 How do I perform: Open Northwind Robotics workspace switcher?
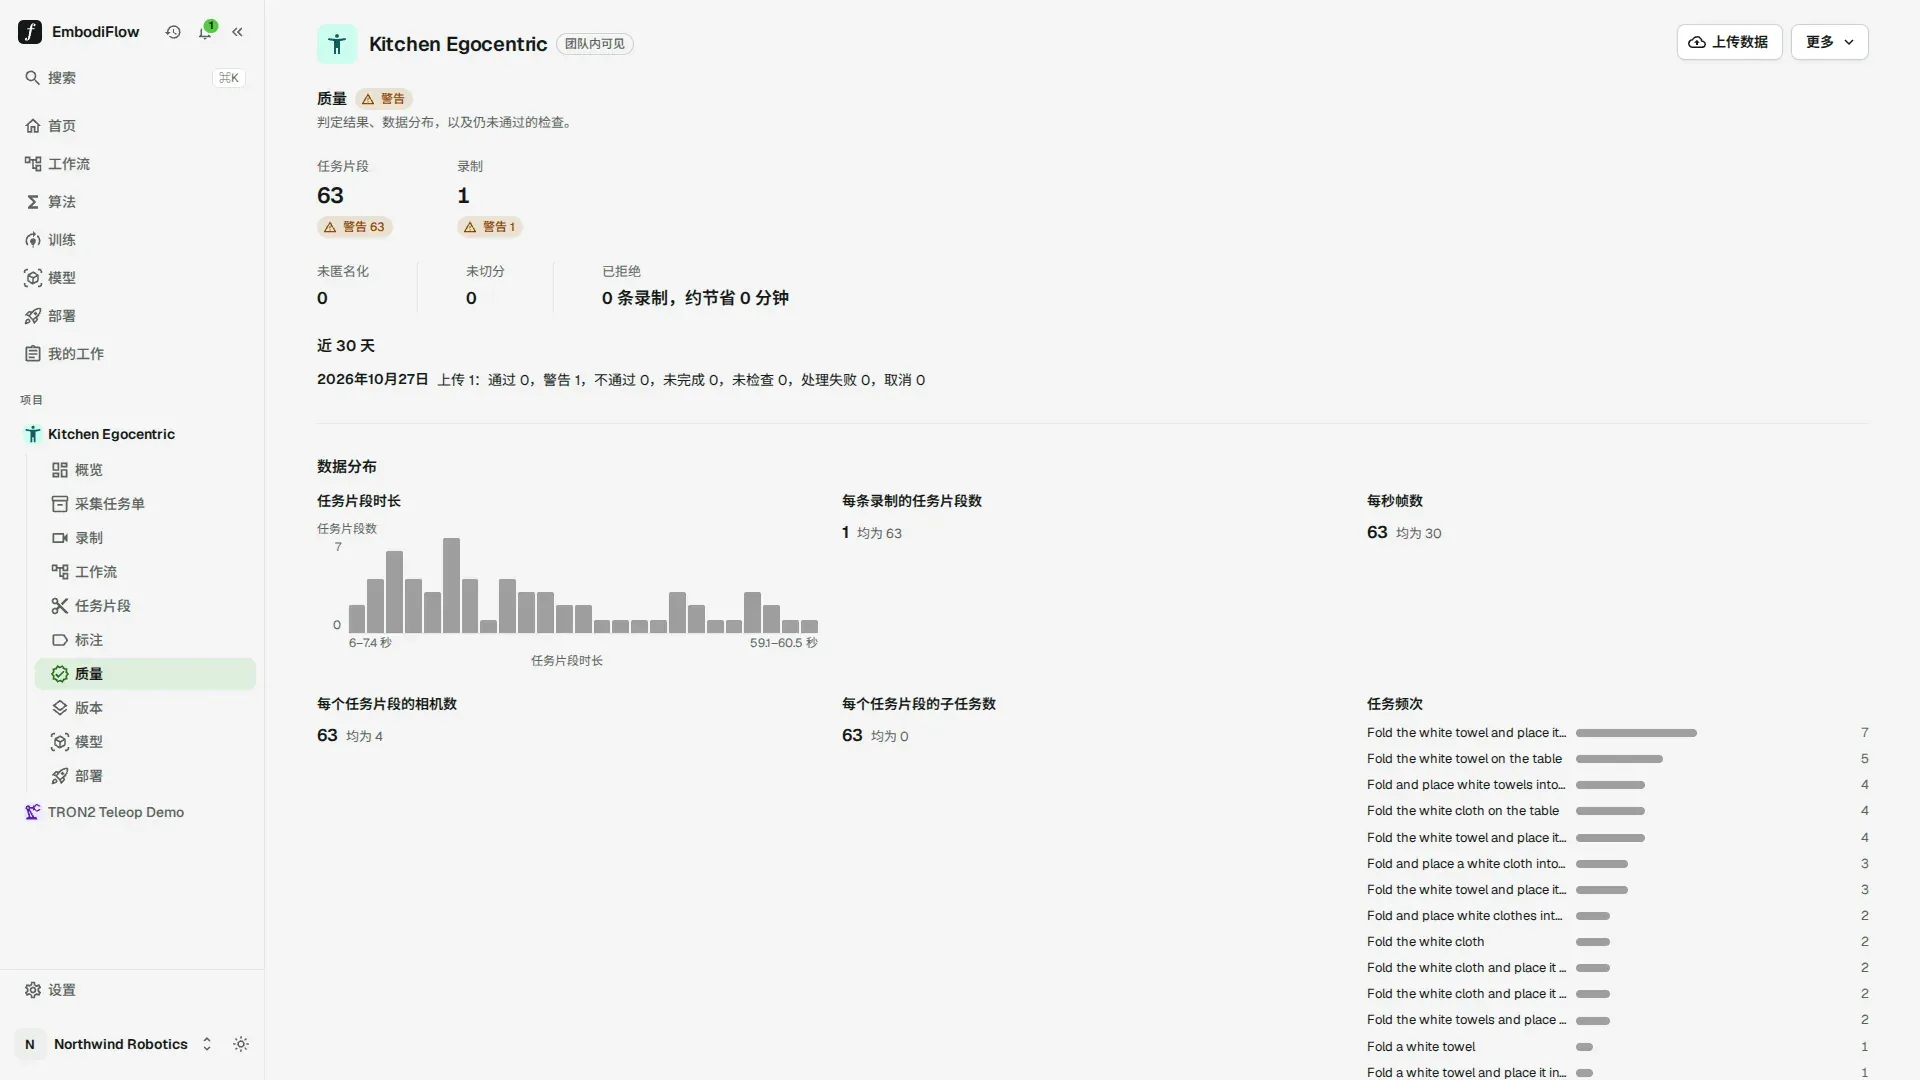click(x=116, y=1044)
